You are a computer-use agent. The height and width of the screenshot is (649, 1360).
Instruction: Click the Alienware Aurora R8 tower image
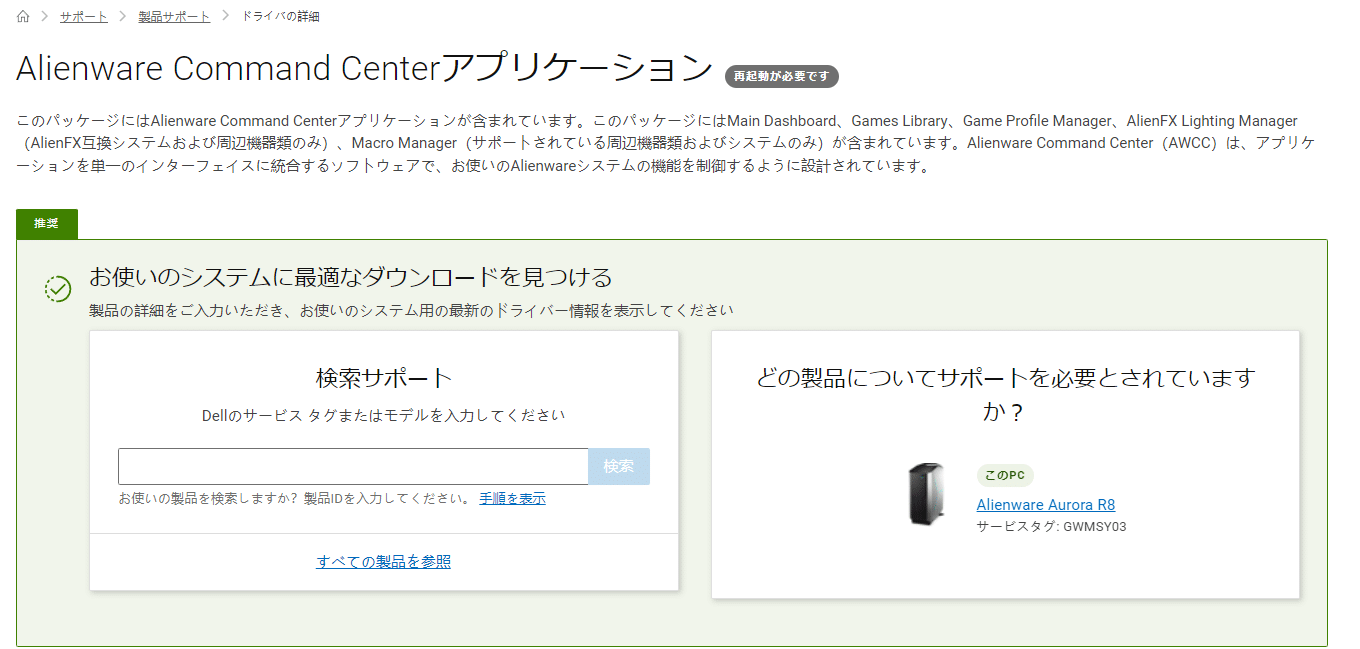click(x=926, y=494)
